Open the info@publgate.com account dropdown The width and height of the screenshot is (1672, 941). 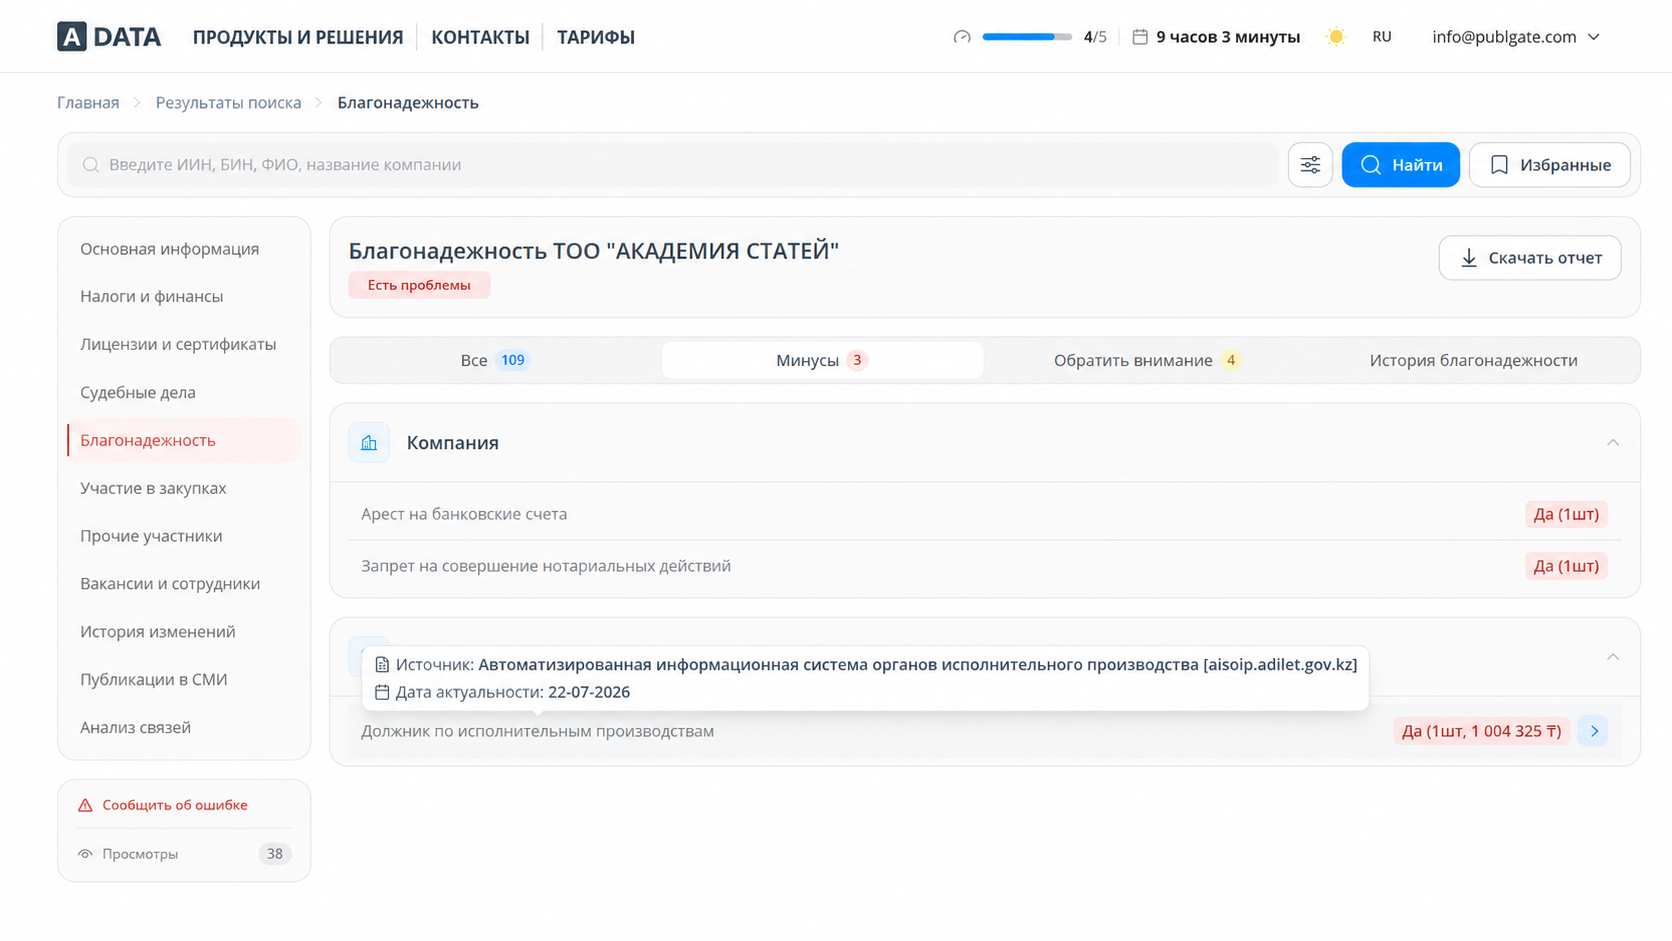click(x=1516, y=37)
